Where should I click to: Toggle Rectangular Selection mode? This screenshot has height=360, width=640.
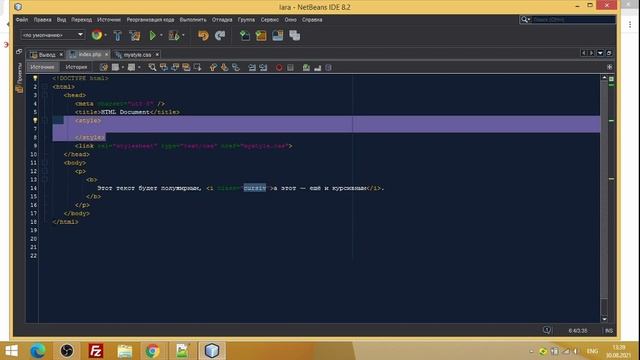click(198, 67)
